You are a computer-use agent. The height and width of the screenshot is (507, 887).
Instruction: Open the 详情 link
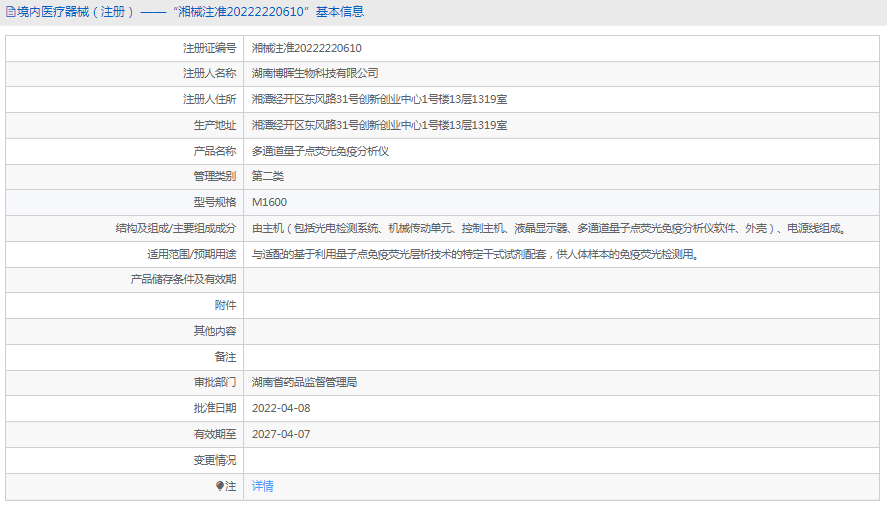click(x=262, y=486)
